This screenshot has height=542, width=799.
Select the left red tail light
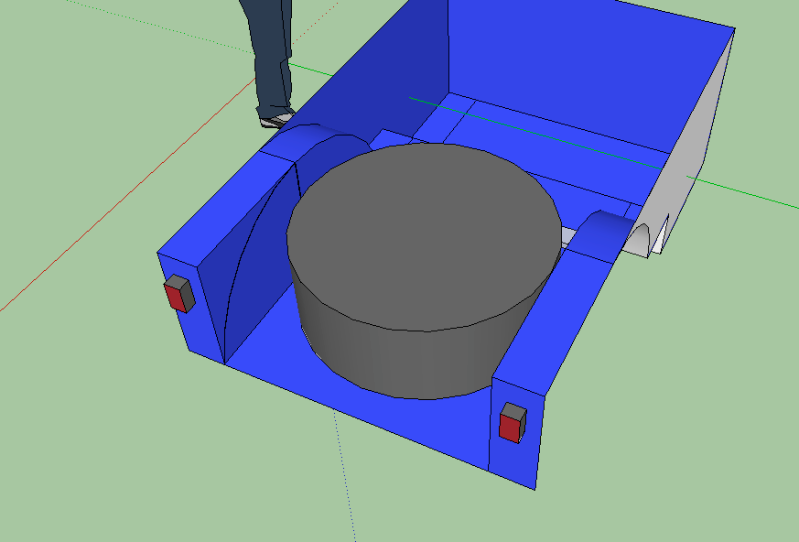[x=178, y=295]
